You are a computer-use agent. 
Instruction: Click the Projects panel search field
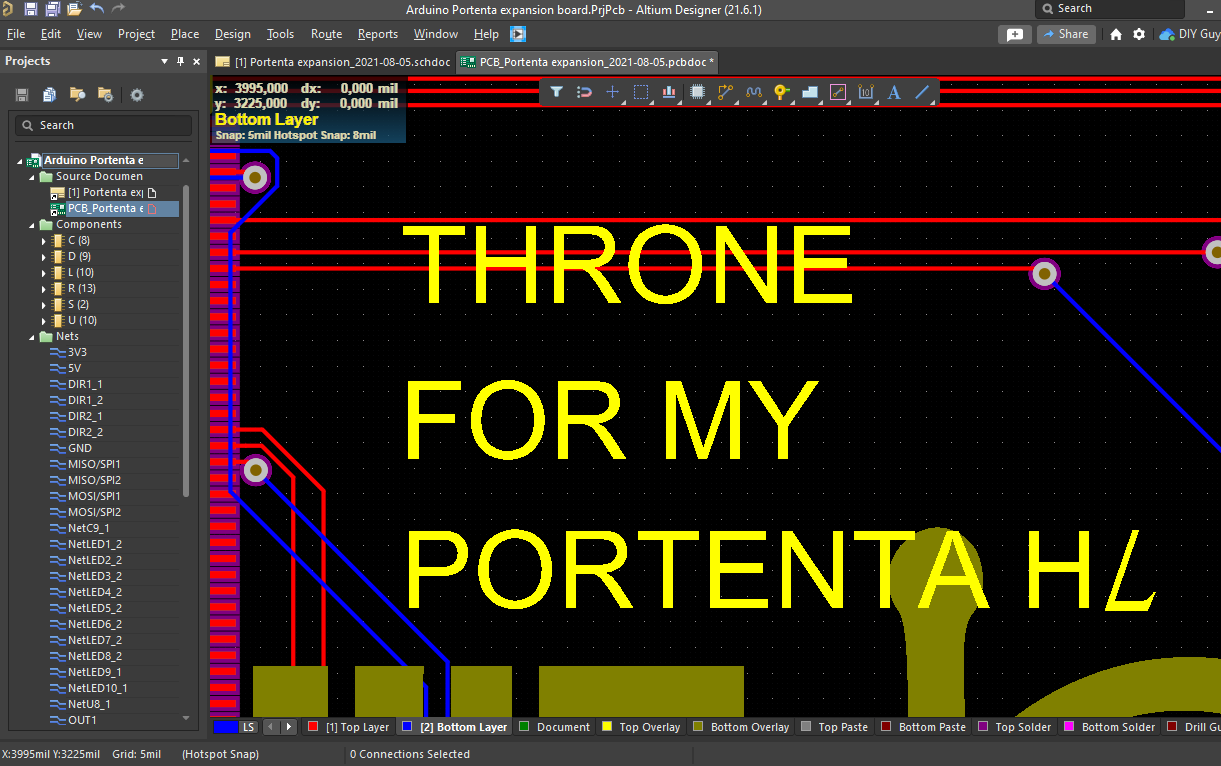[102, 125]
